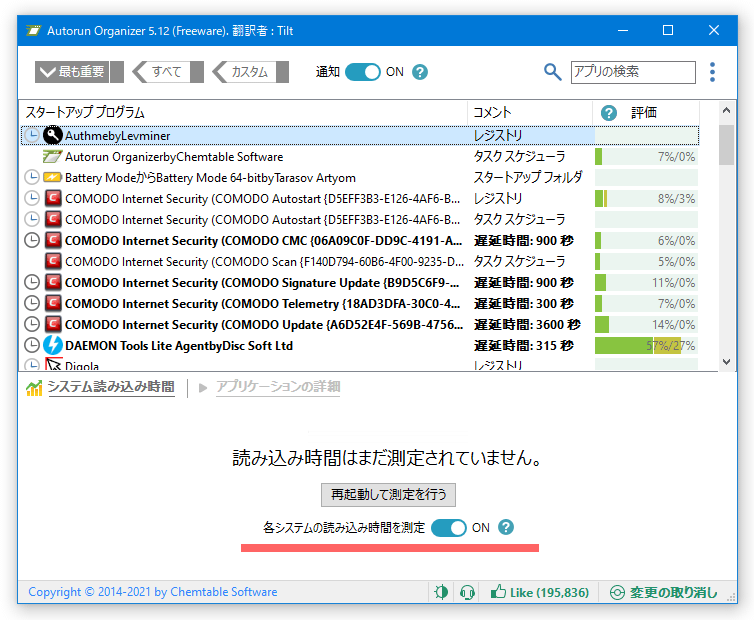The height and width of the screenshot is (620, 754).
Task: Select the Battery Mode 64-bit entry
Action: (x=360, y=177)
